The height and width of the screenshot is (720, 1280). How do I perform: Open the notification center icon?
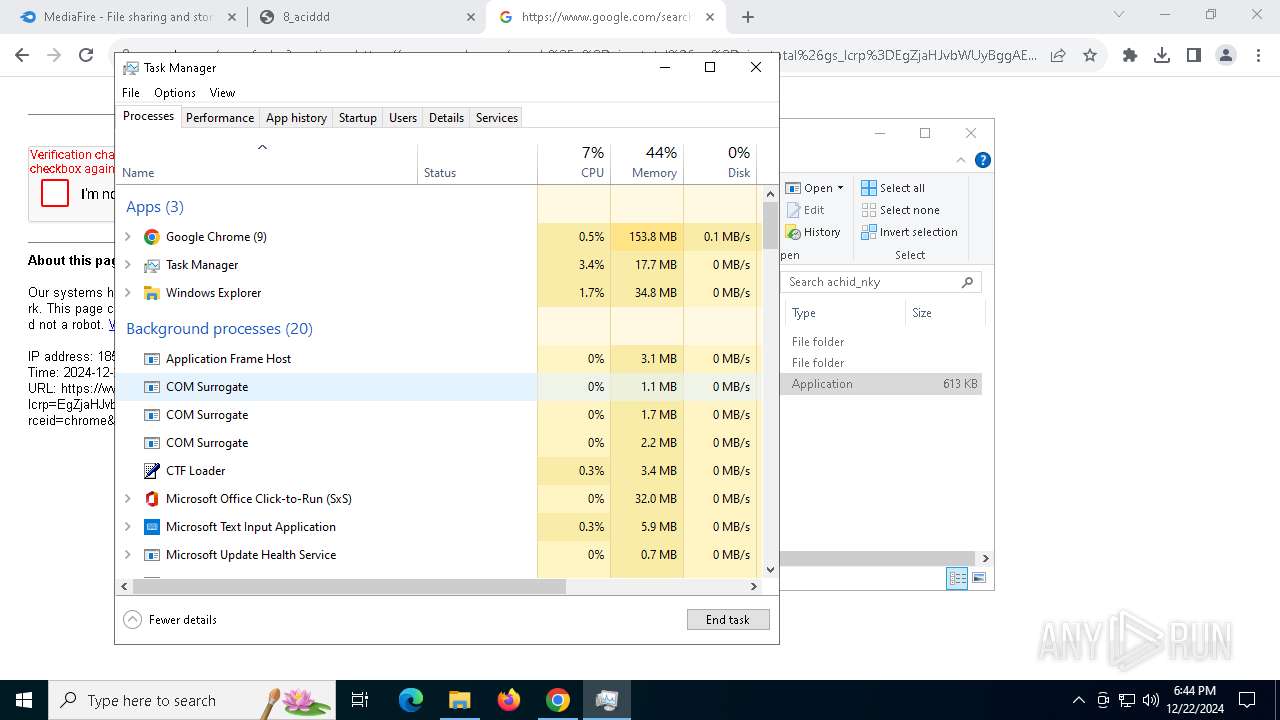pos(1247,700)
